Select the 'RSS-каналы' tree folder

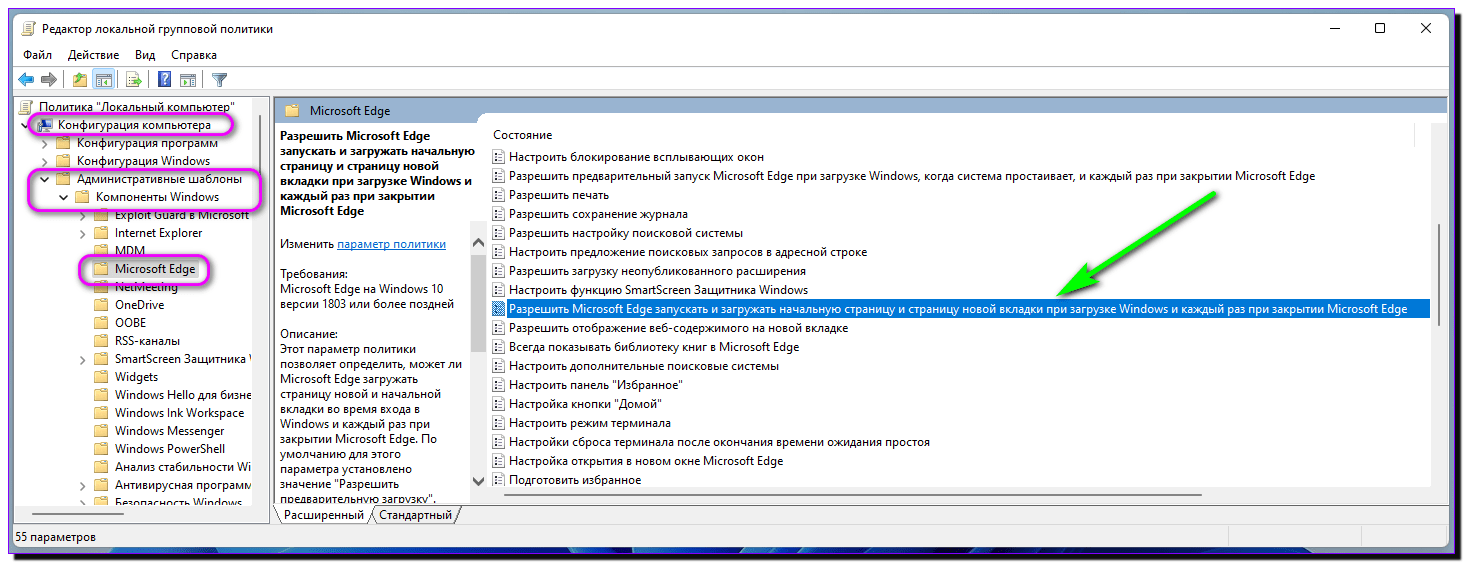click(x=147, y=341)
